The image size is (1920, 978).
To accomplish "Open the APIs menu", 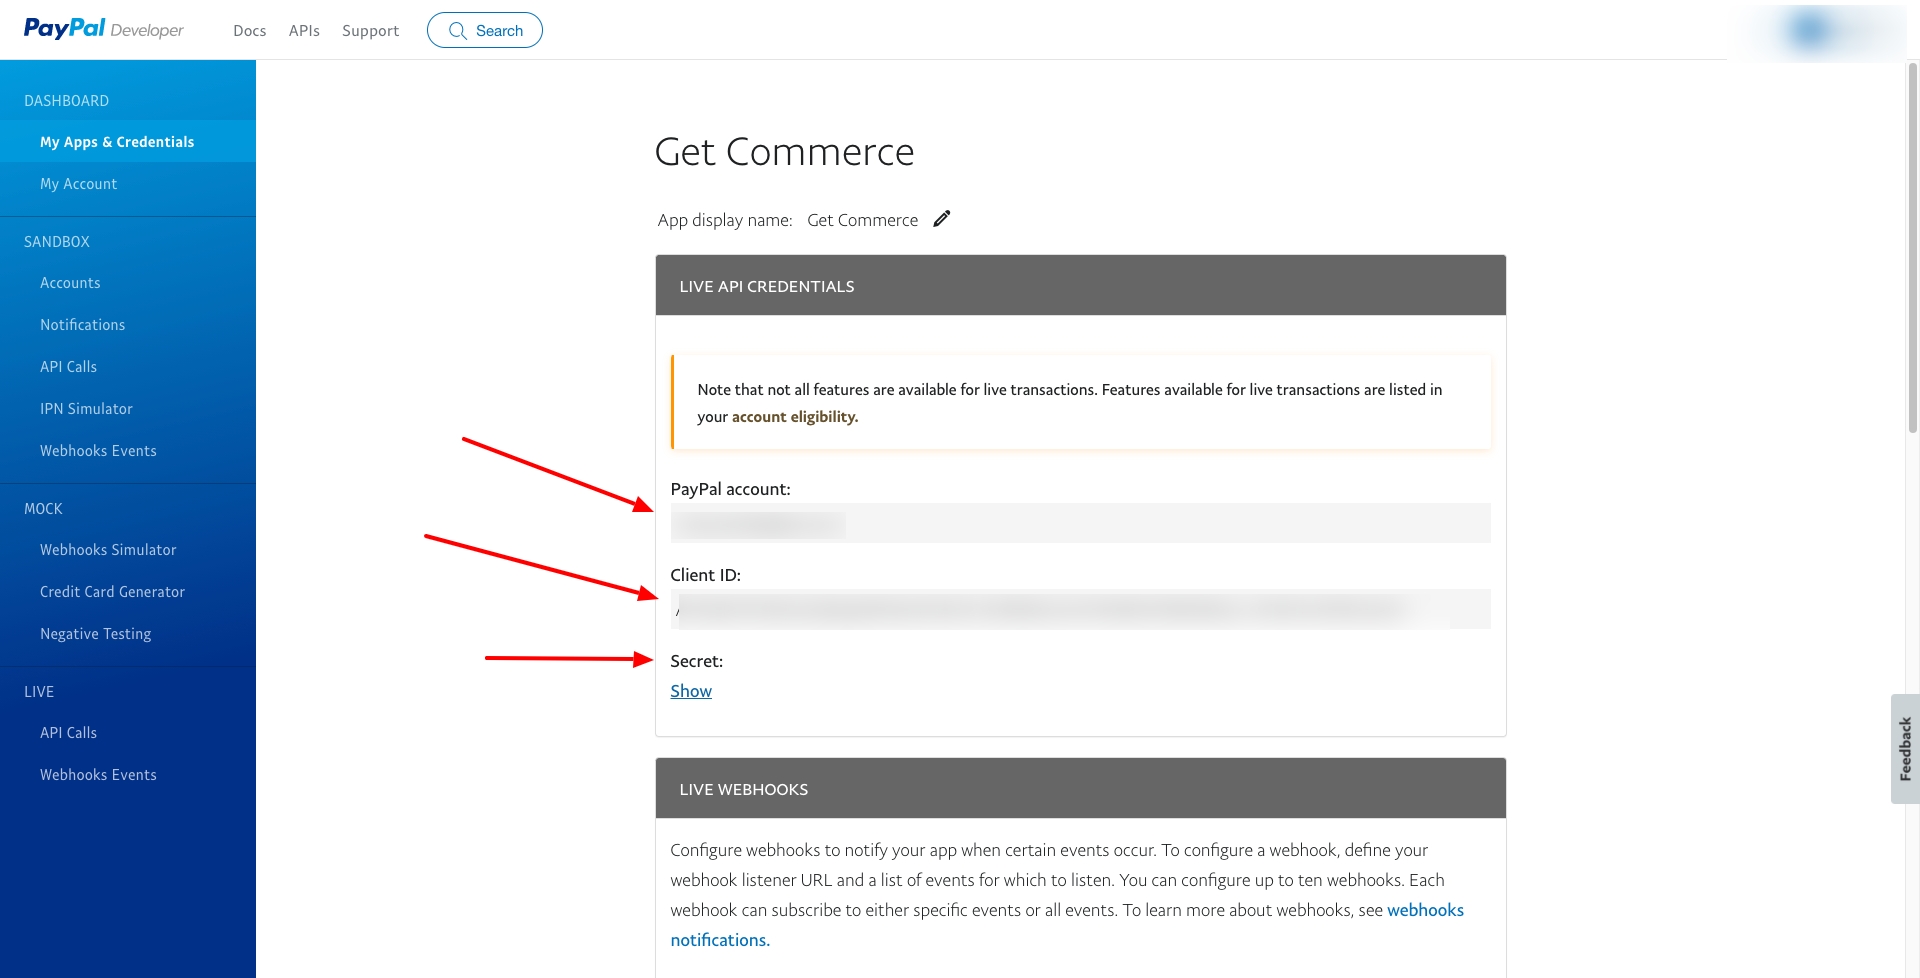I will (x=304, y=31).
